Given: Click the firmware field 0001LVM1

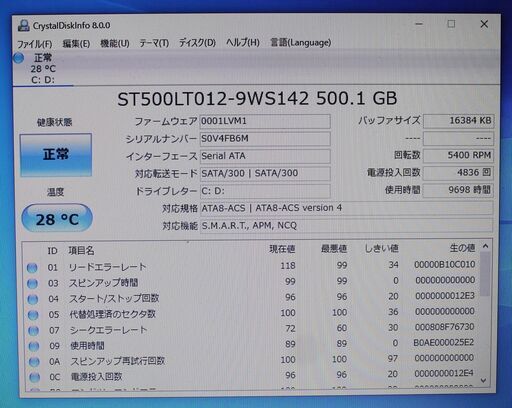Looking at the screenshot, I should pyautogui.click(x=265, y=121).
